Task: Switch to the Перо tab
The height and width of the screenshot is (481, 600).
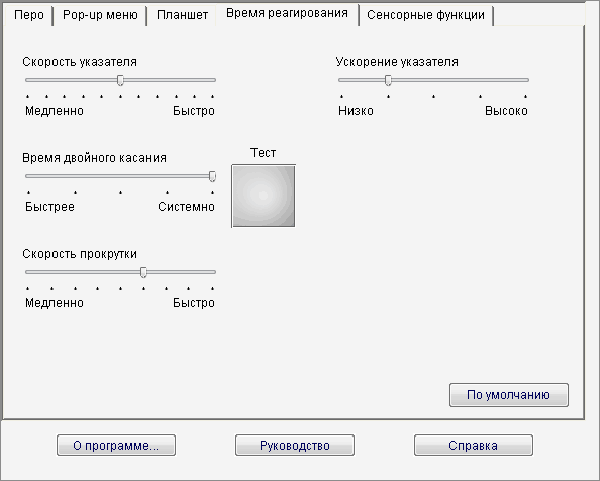Action: tap(26, 16)
